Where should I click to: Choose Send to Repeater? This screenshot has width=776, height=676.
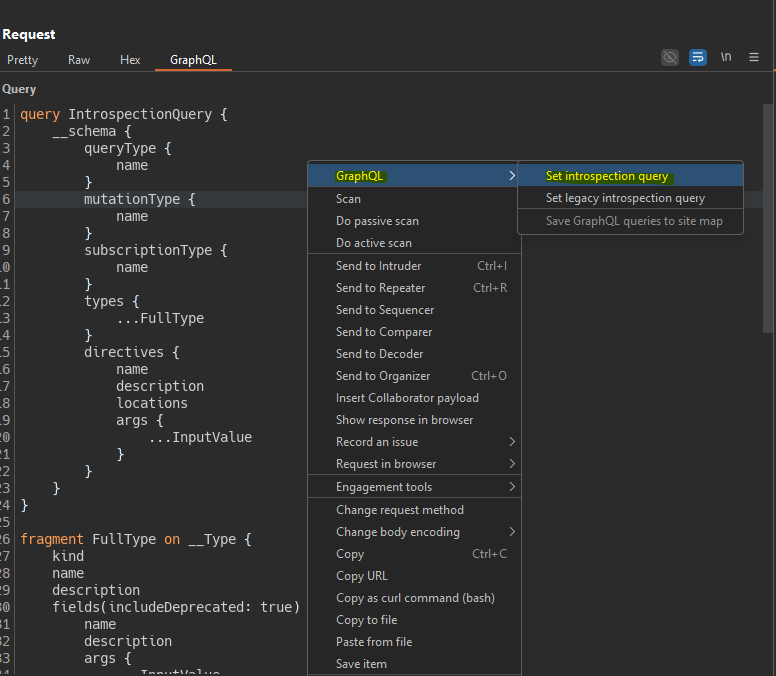[380, 288]
